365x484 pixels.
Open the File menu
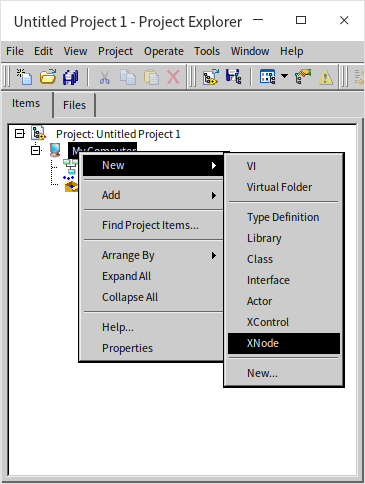click(15, 51)
